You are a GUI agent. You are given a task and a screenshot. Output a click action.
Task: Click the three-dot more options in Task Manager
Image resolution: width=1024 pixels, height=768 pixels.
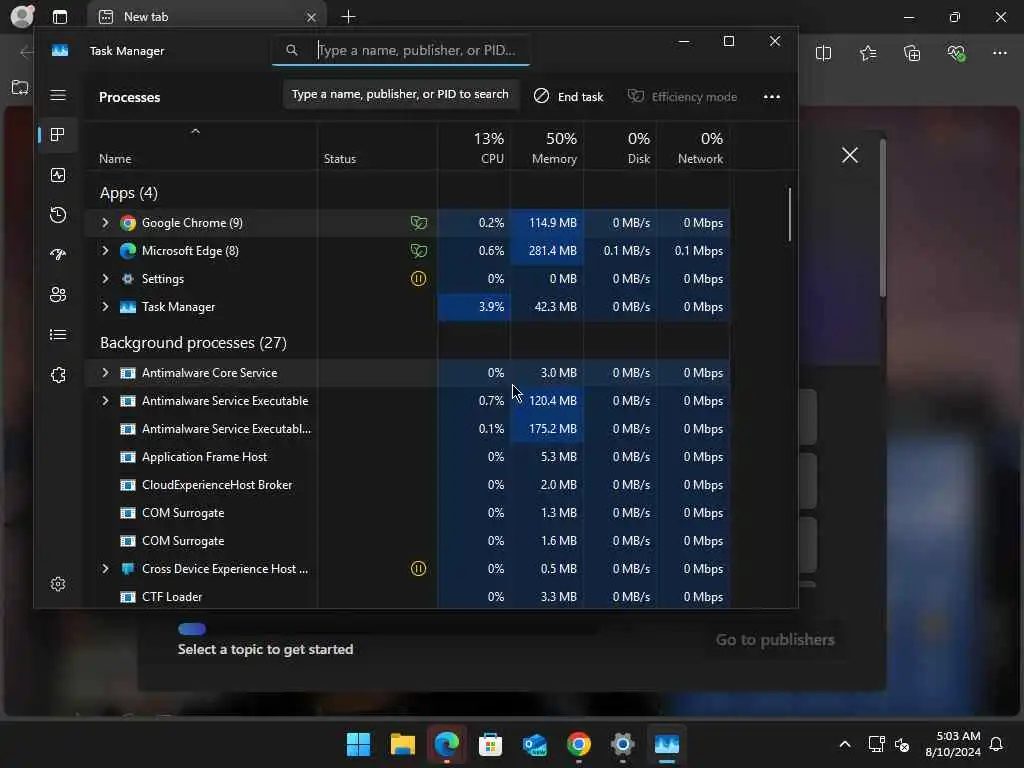click(772, 97)
